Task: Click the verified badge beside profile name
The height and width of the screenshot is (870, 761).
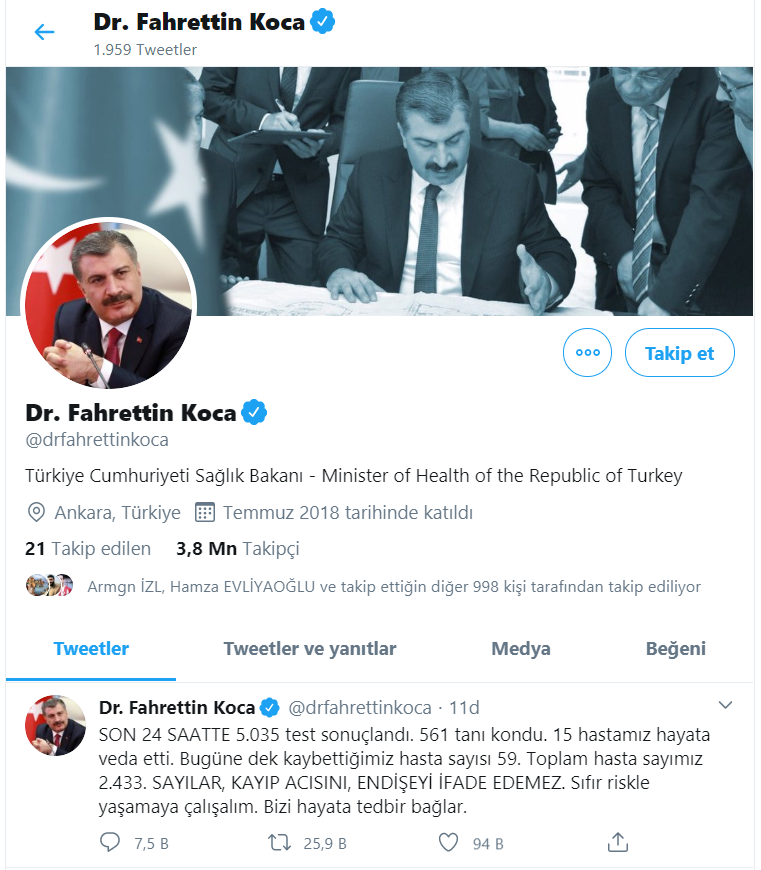Action: click(255, 412)
